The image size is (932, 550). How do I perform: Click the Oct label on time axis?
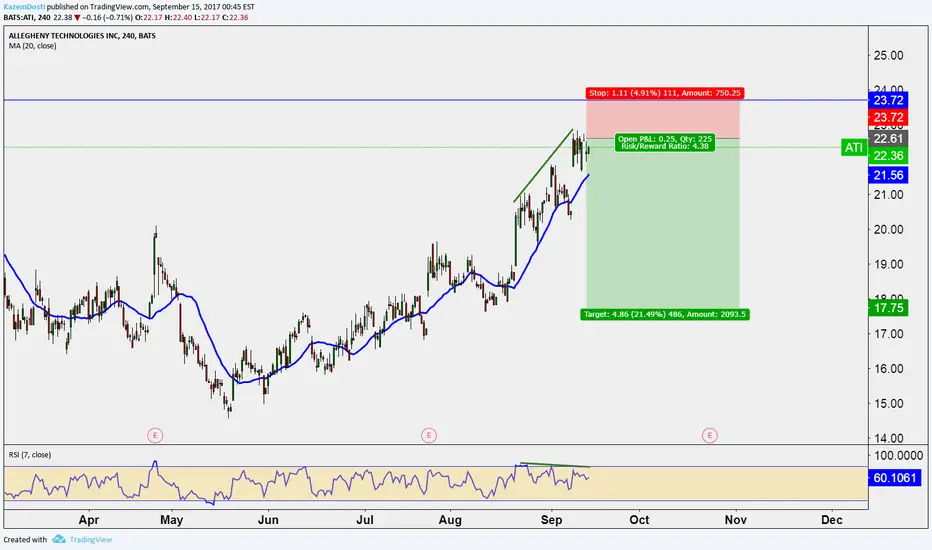(x=639, y=520)
